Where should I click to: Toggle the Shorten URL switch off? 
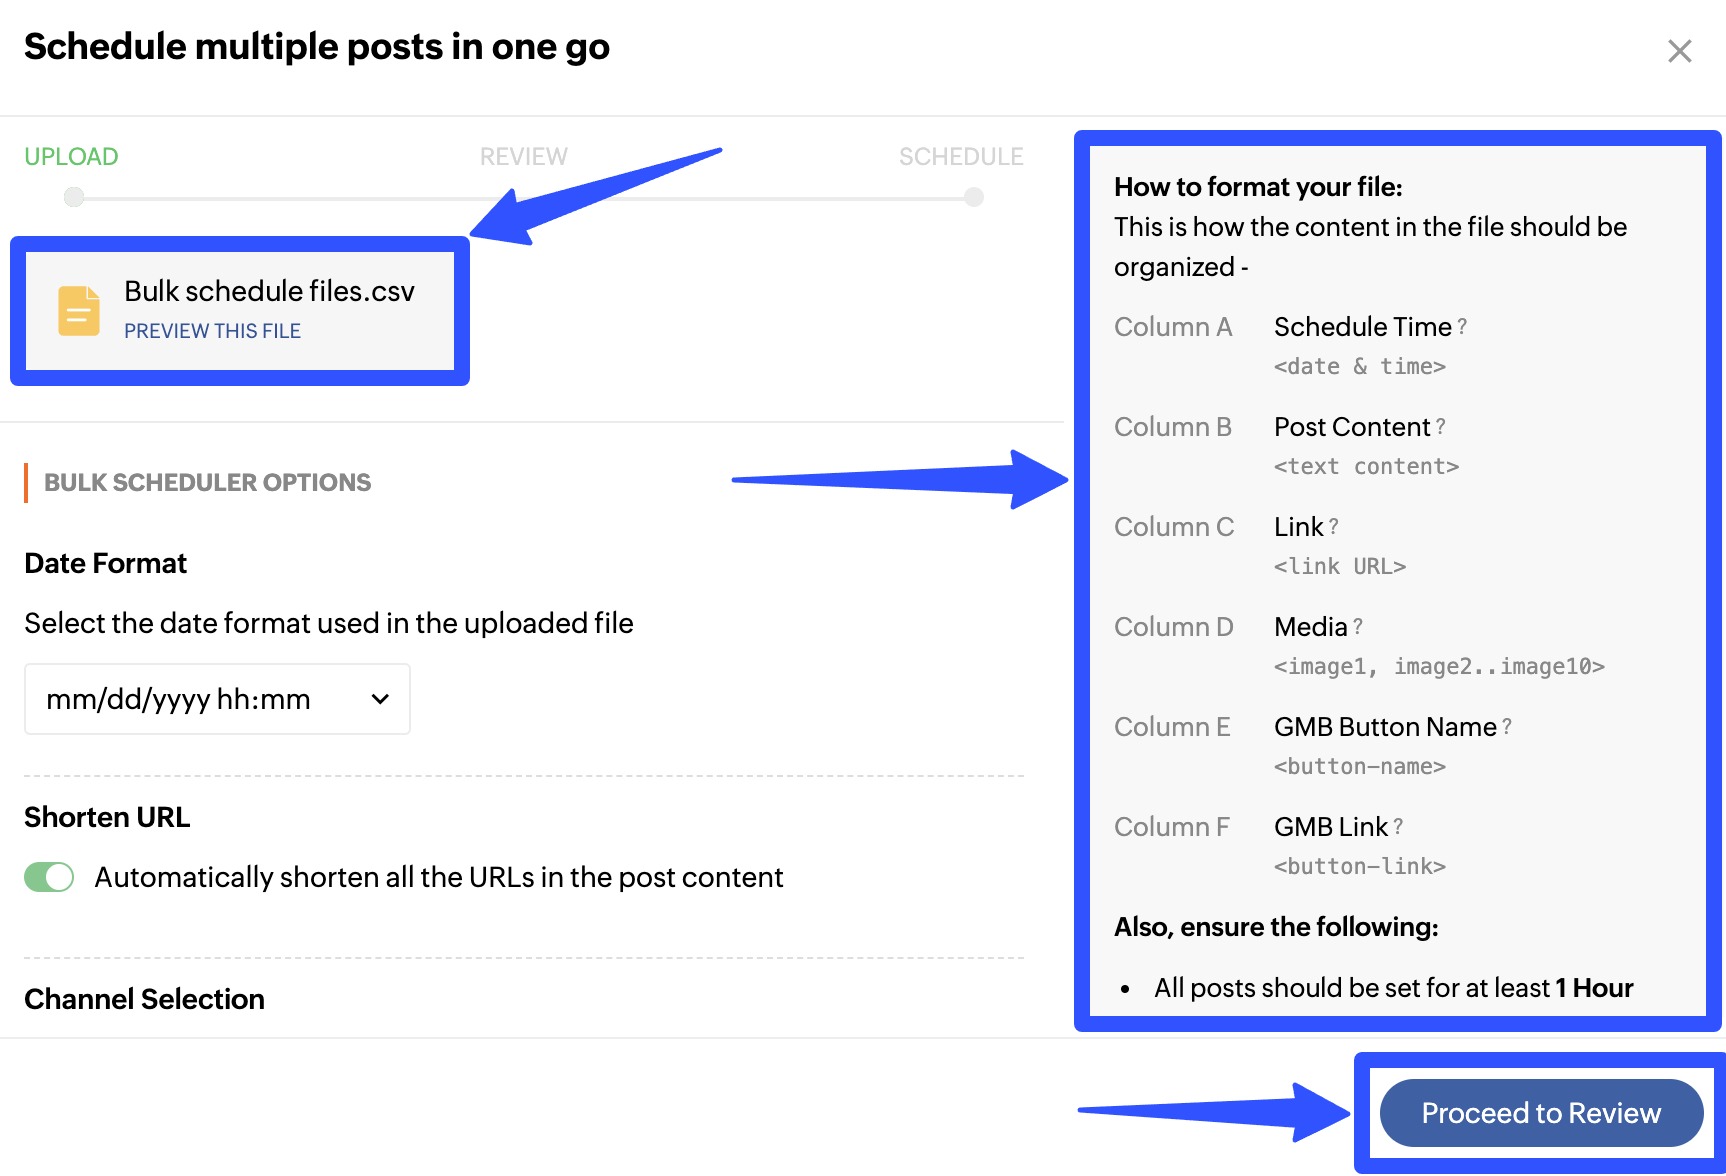(x=48, y=877)
